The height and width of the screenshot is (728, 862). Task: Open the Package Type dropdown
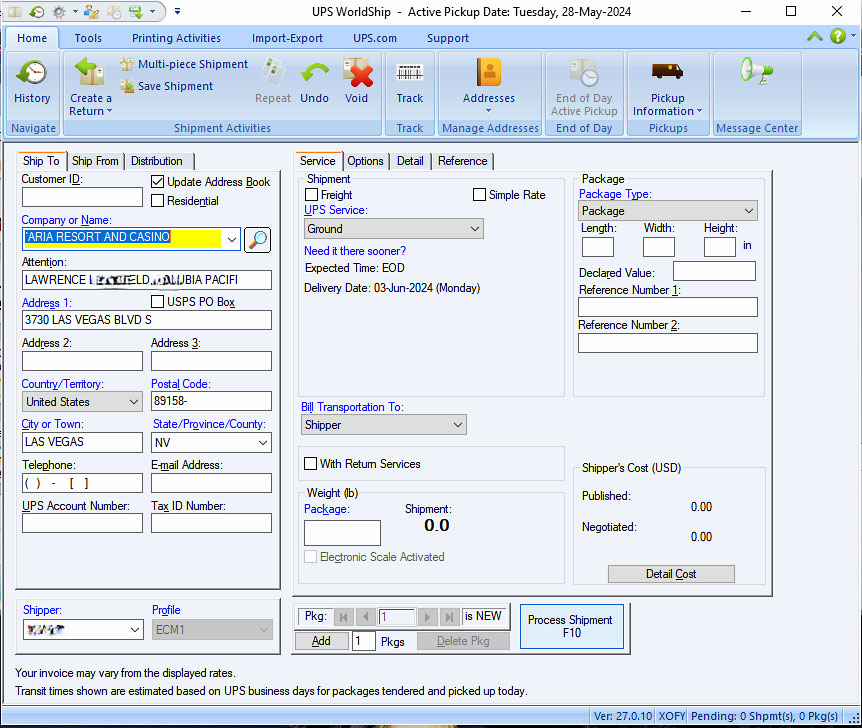click(x=667, y=211)
